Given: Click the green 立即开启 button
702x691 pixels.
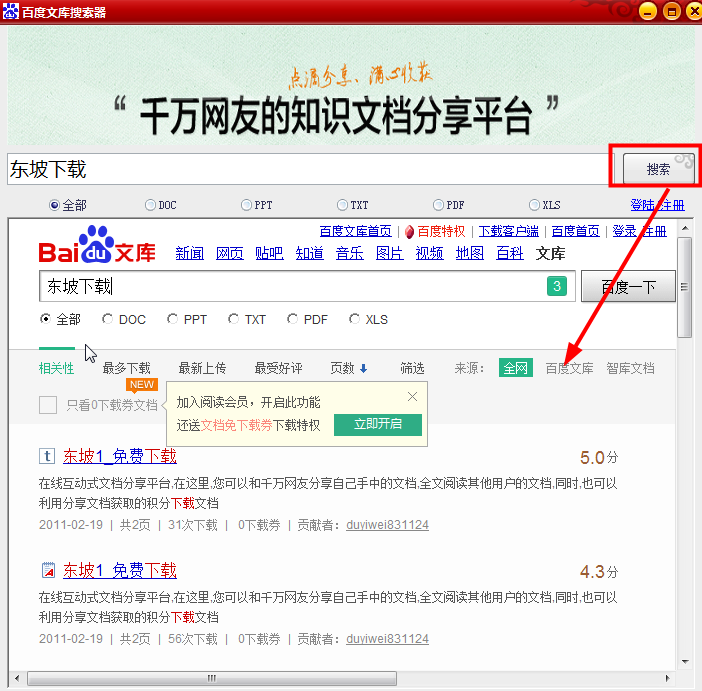Looking at the screenshot, I should coord(378,424).
